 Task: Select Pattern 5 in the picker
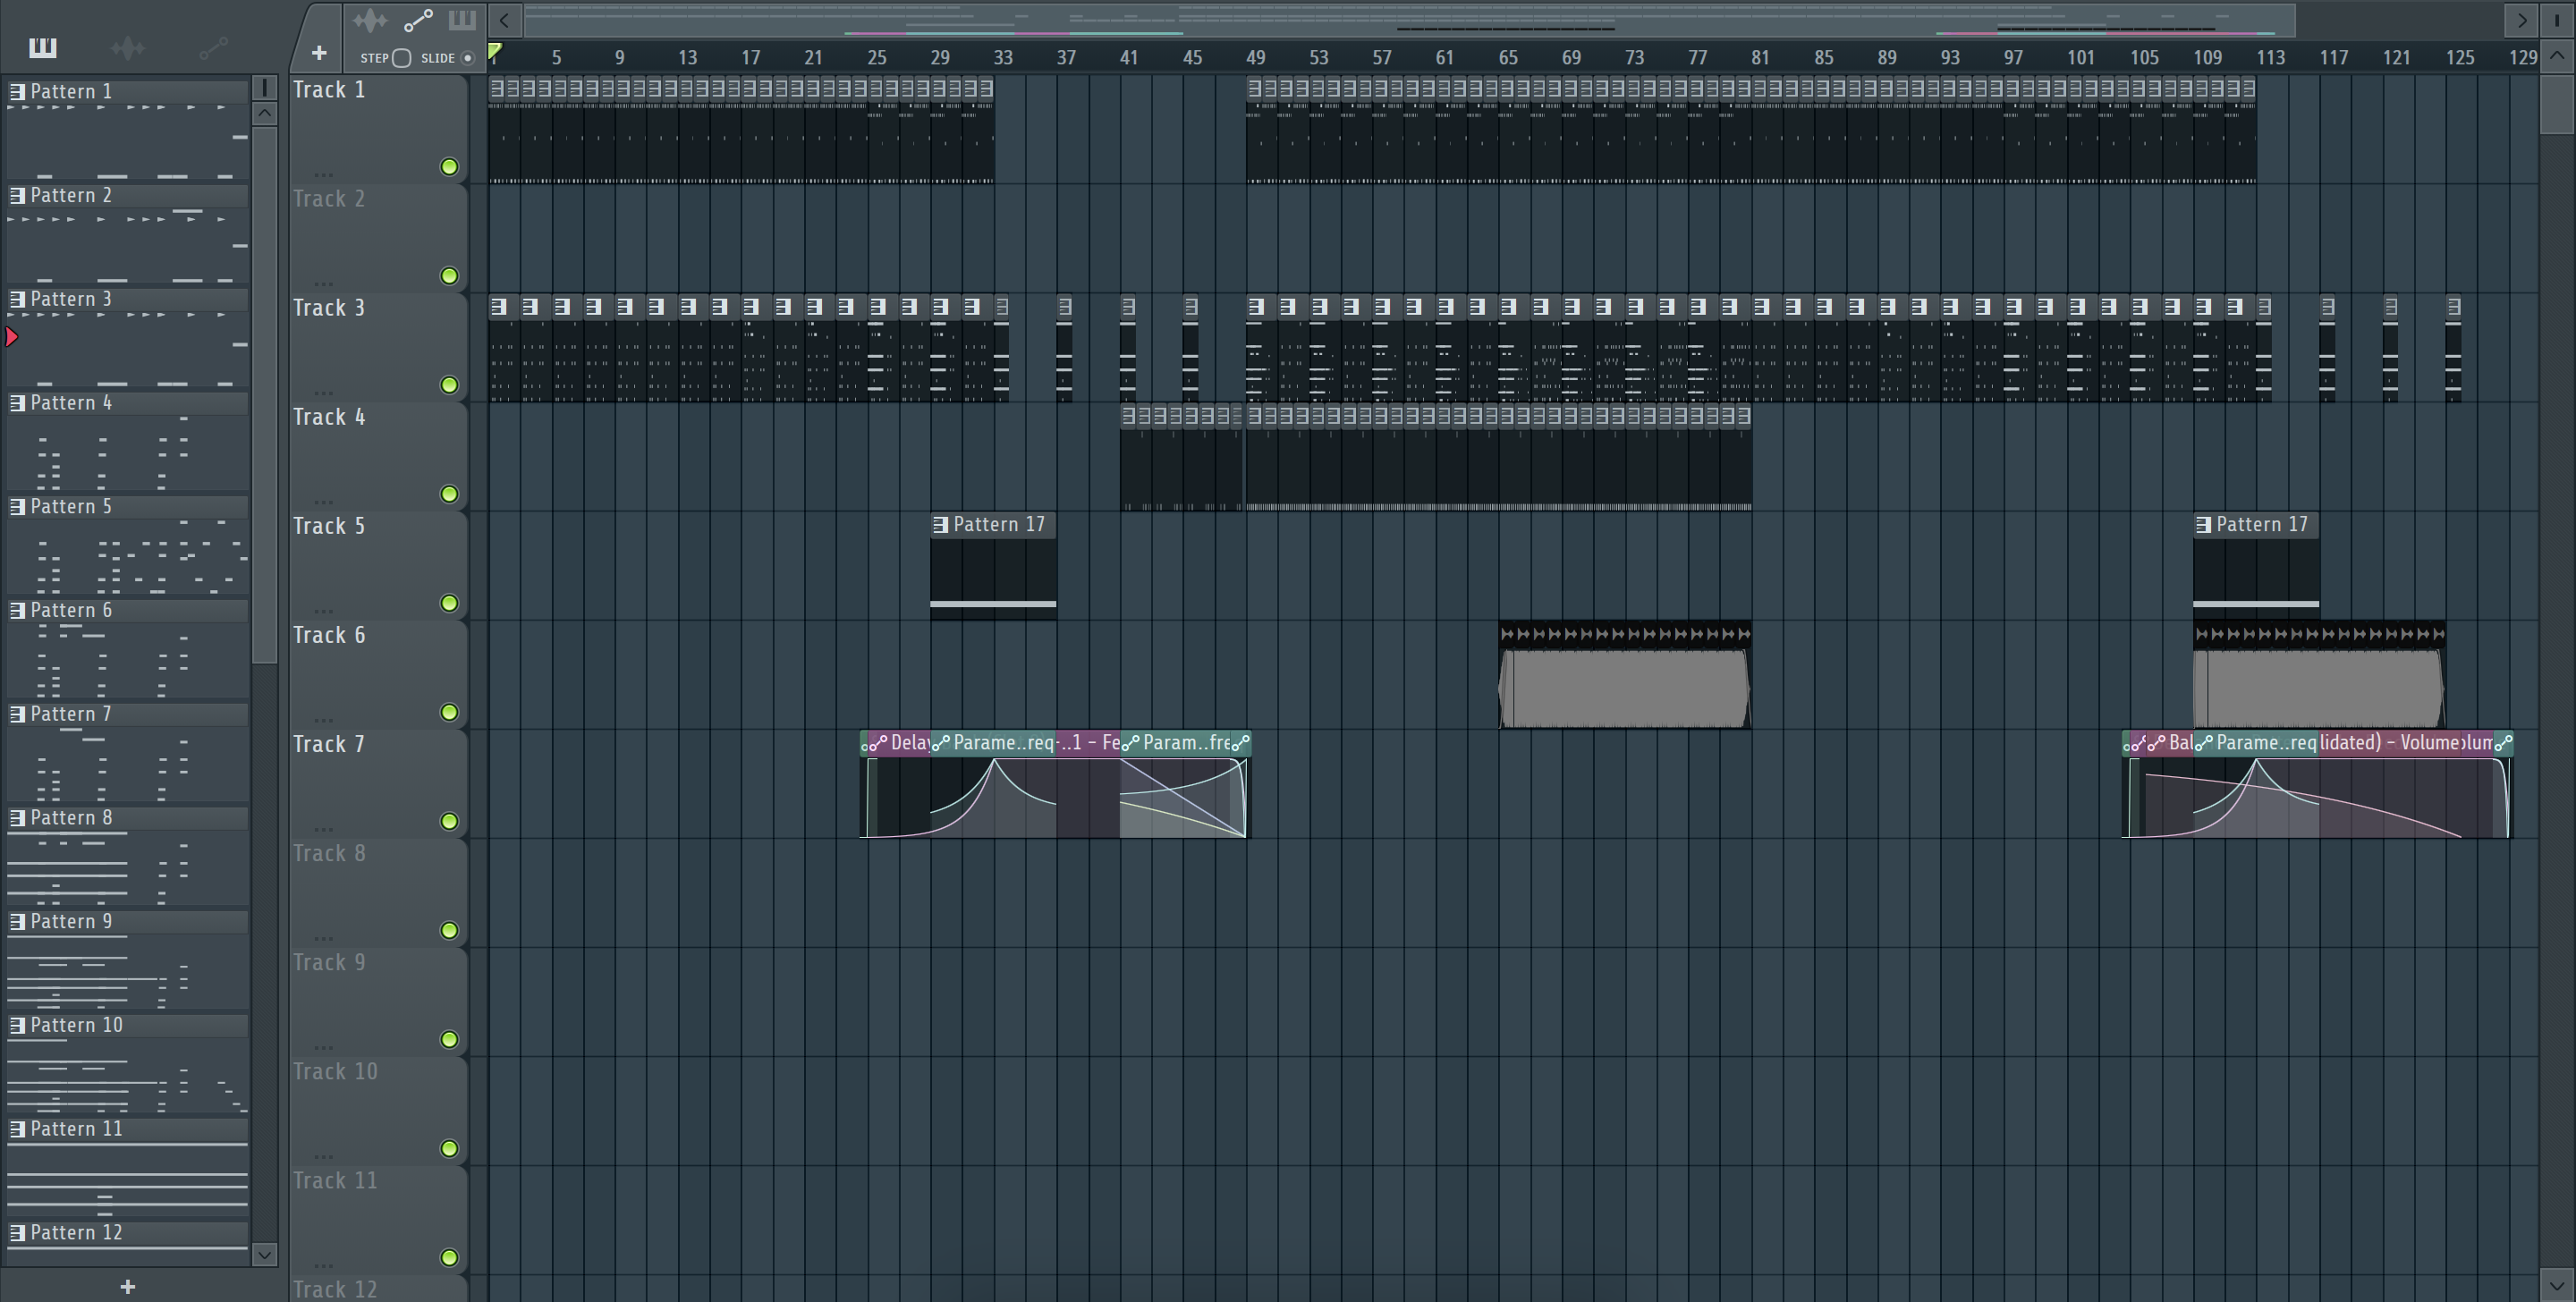(x=127, y=507)
